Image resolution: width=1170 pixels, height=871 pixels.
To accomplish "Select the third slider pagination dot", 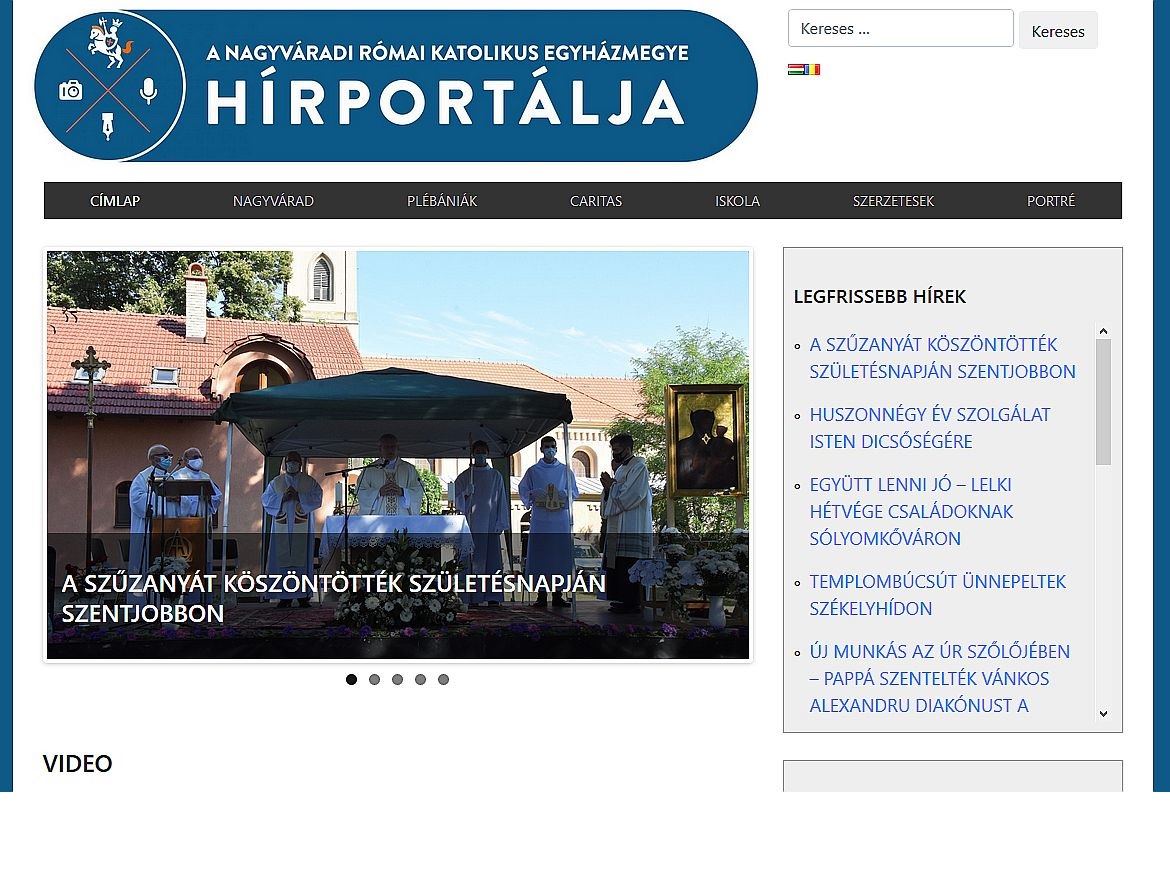I will click(397, 679).
